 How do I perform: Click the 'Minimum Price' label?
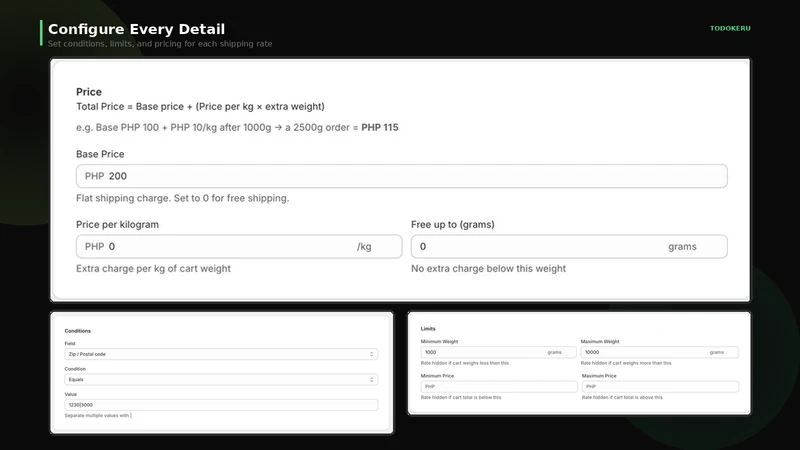point(437,376)
